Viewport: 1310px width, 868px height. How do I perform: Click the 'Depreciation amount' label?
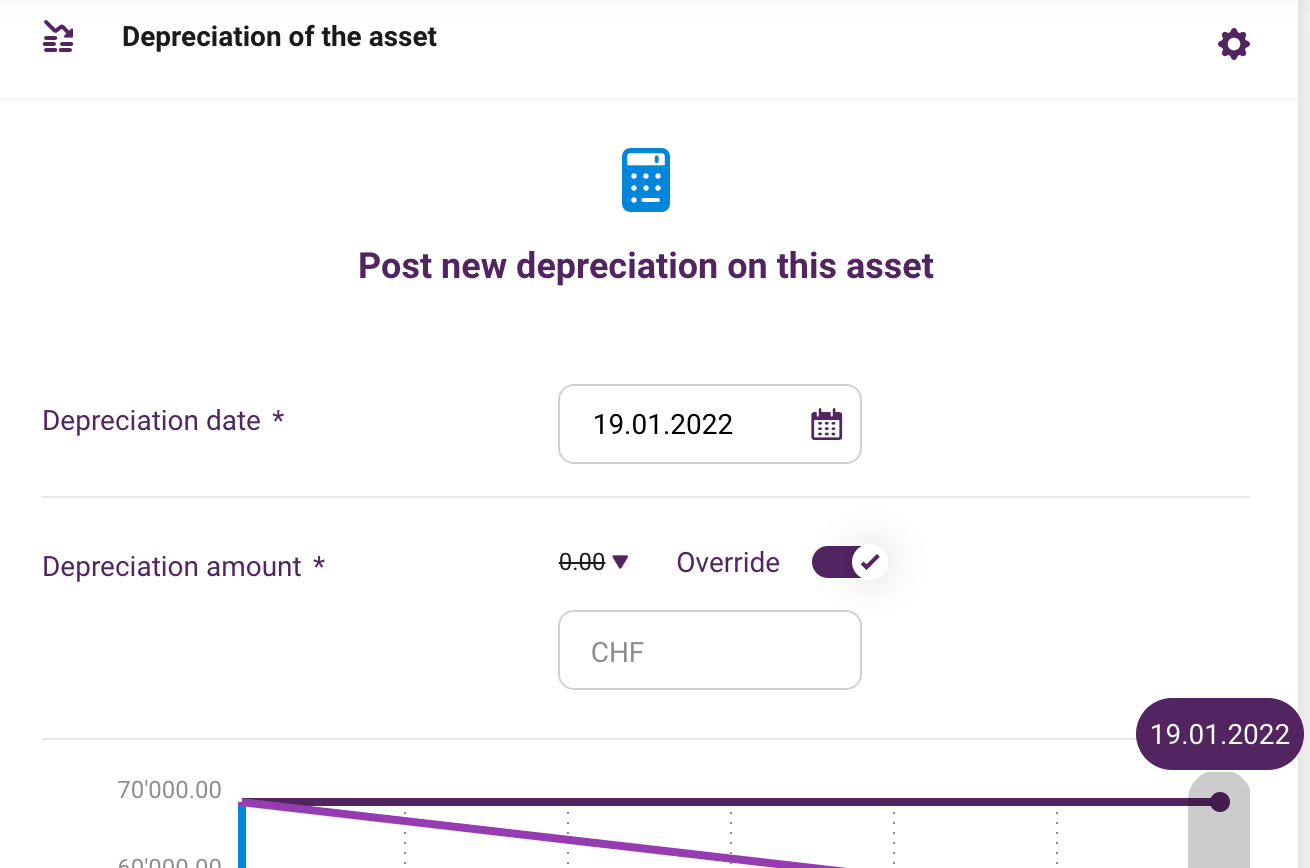172,567
